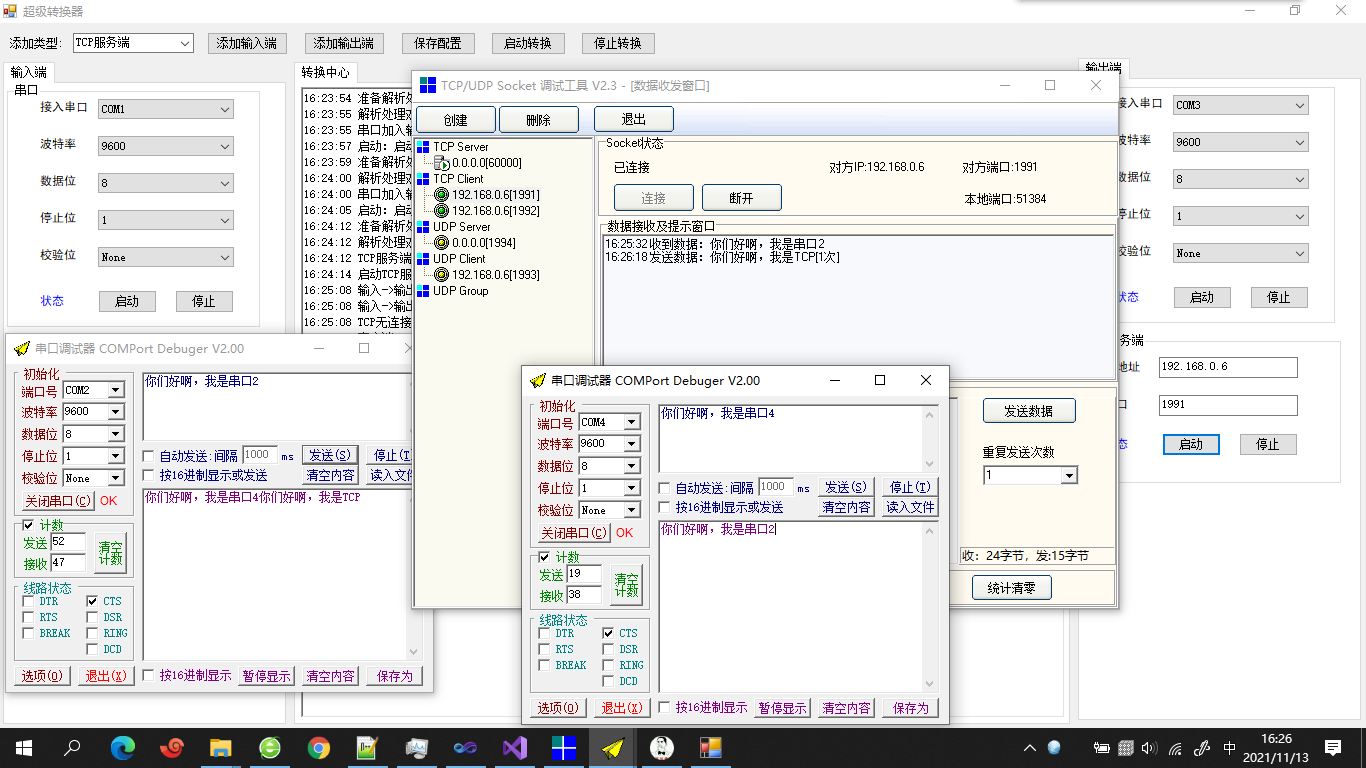
Task: Open the blue window-grid taskbar app
Action: (x=564, y=747)
